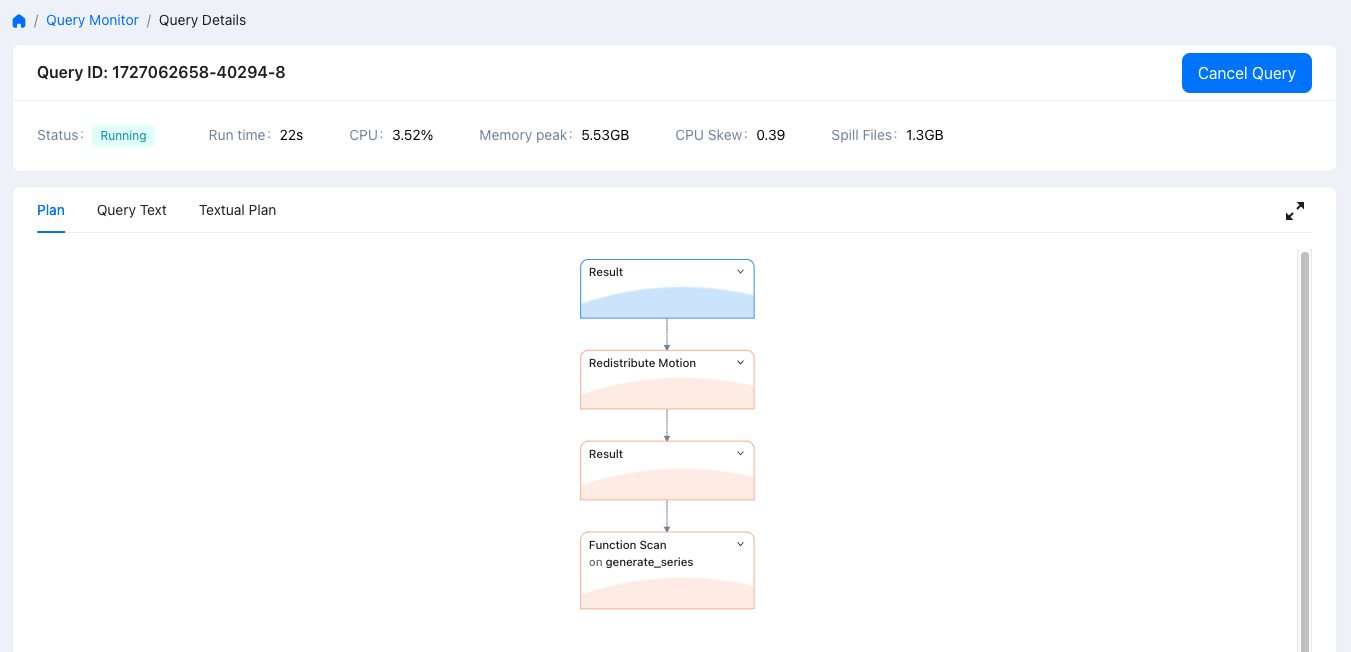Click the Spill Files 1.3GB value
The width and height of the screenshot is (1351, 652).
click(x=924, y=135)
